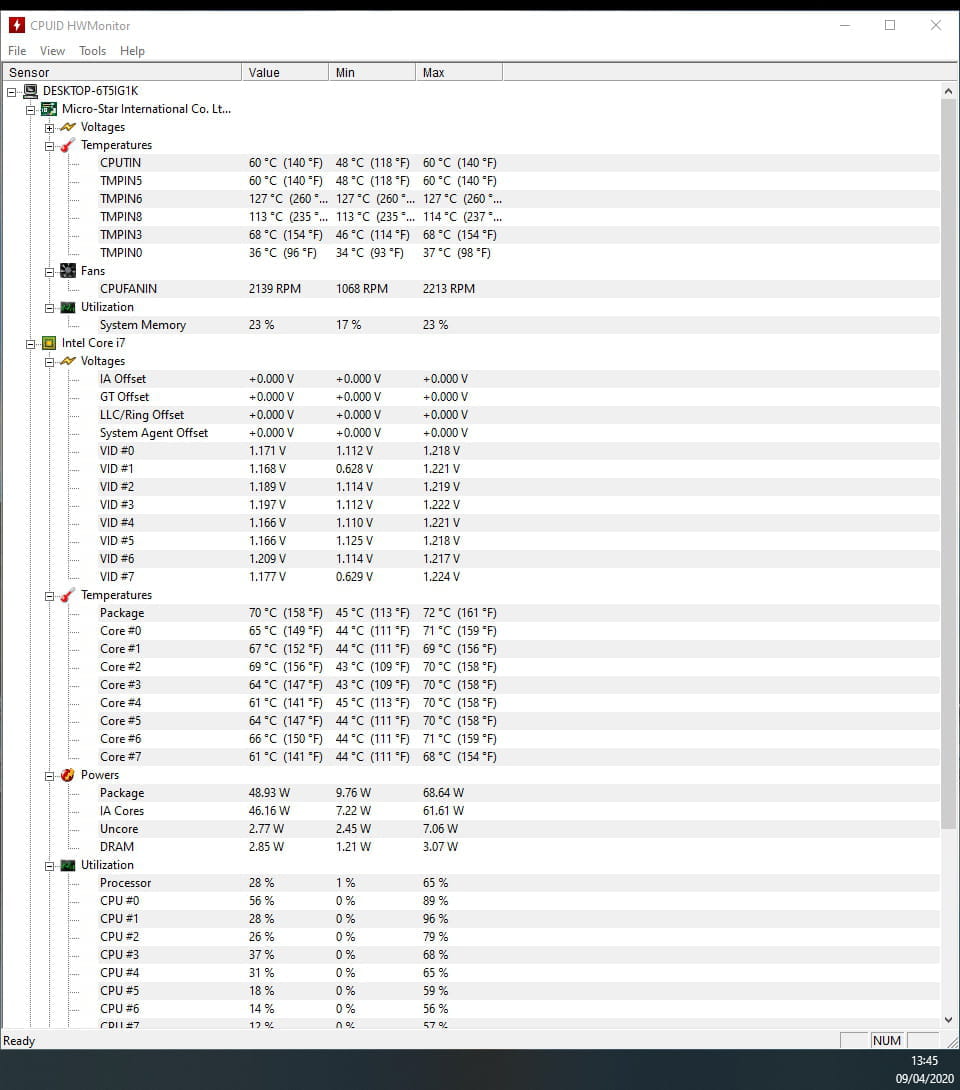Collapse the System Memory Utilization node
This screenshot has height=1090, width=960.
(x=49, y=308)
